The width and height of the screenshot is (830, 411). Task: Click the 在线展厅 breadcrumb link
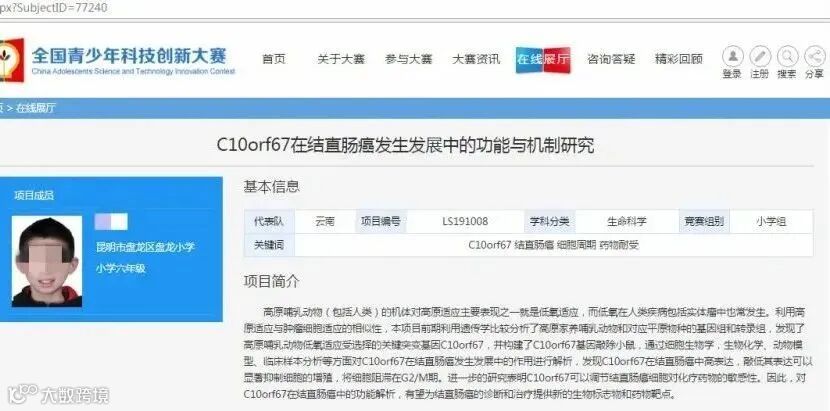pyautogui.click(x=35, y=108)
